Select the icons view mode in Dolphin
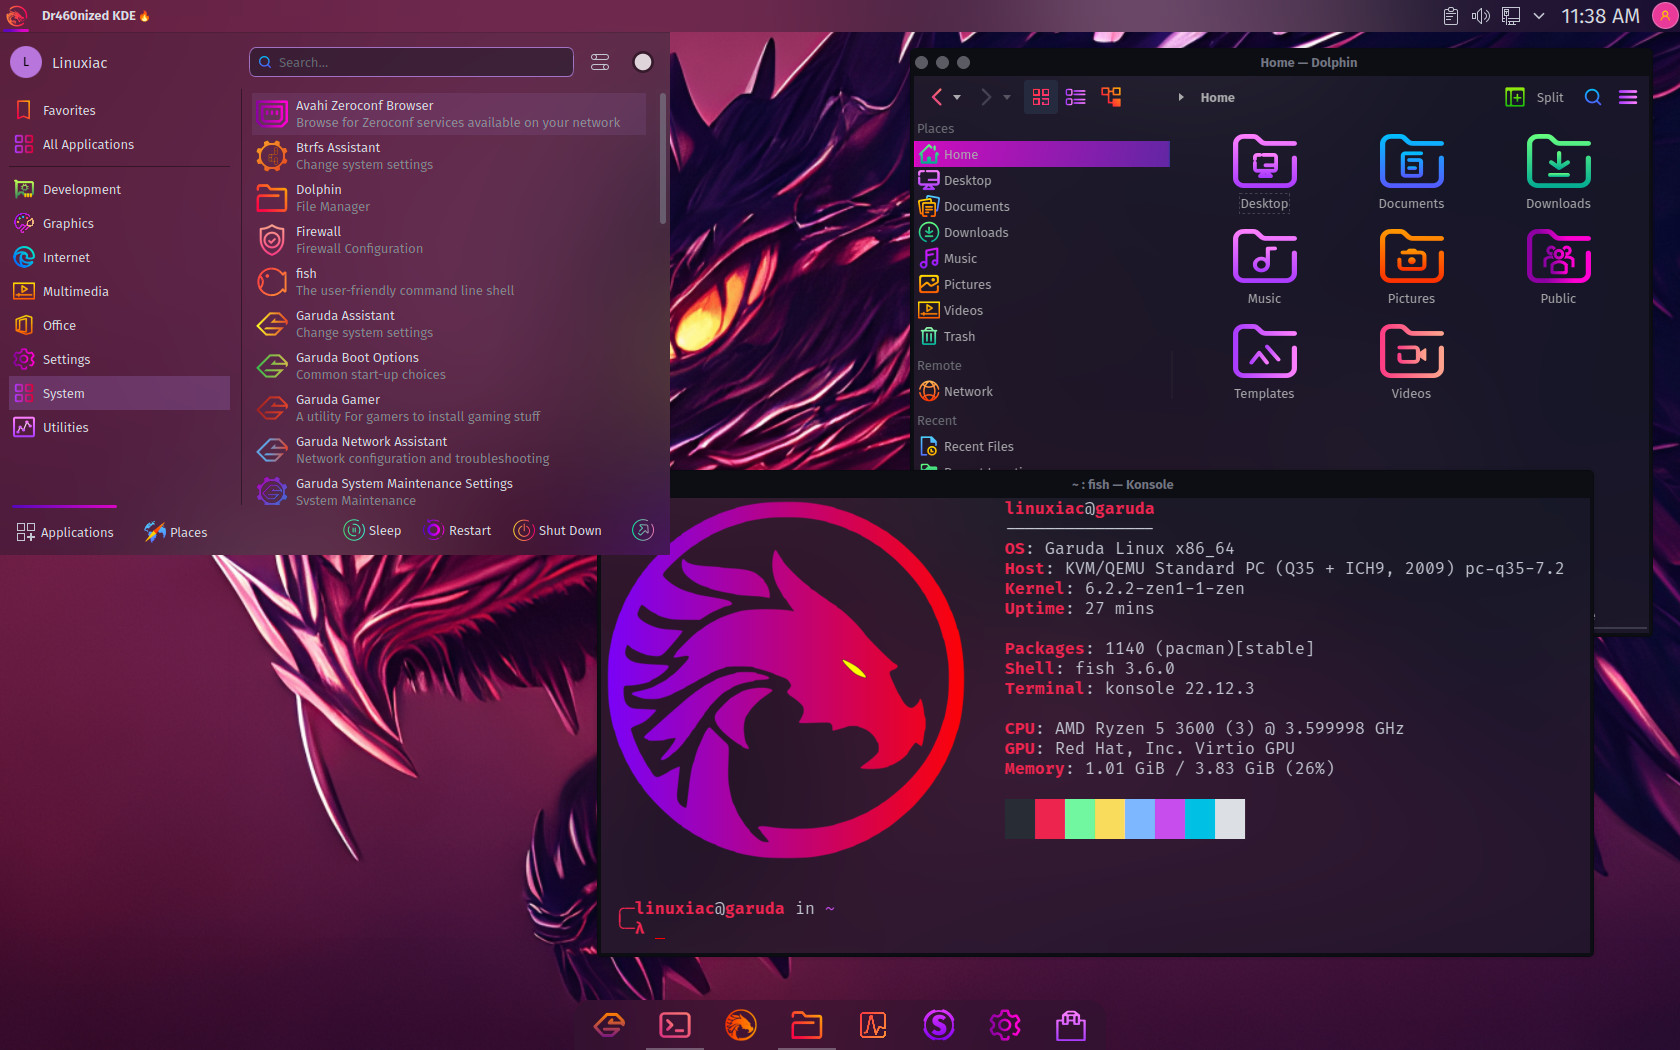 (x=1040, y=97)
